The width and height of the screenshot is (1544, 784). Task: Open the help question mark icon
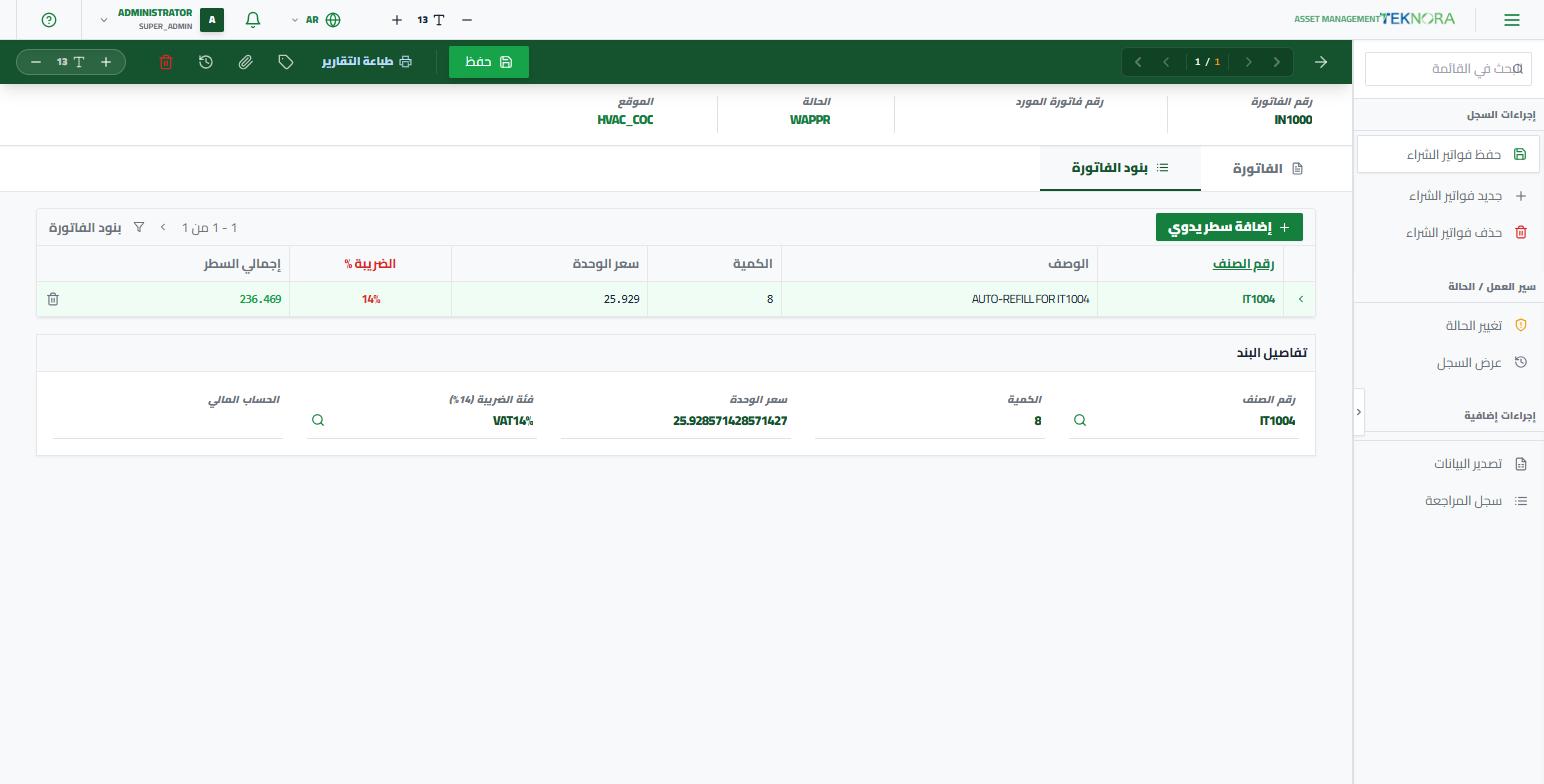49,20
